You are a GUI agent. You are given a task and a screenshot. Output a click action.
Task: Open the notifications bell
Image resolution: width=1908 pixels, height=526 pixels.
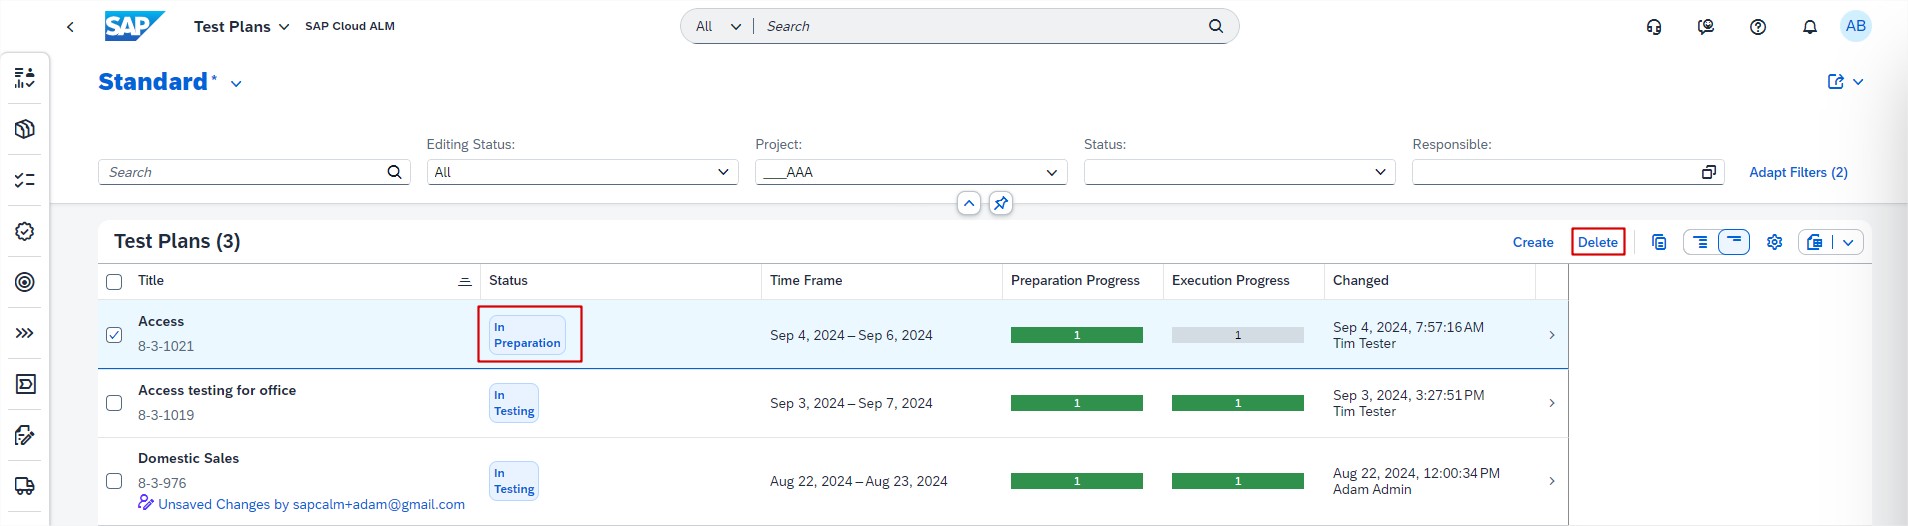tap(1809, 27)
